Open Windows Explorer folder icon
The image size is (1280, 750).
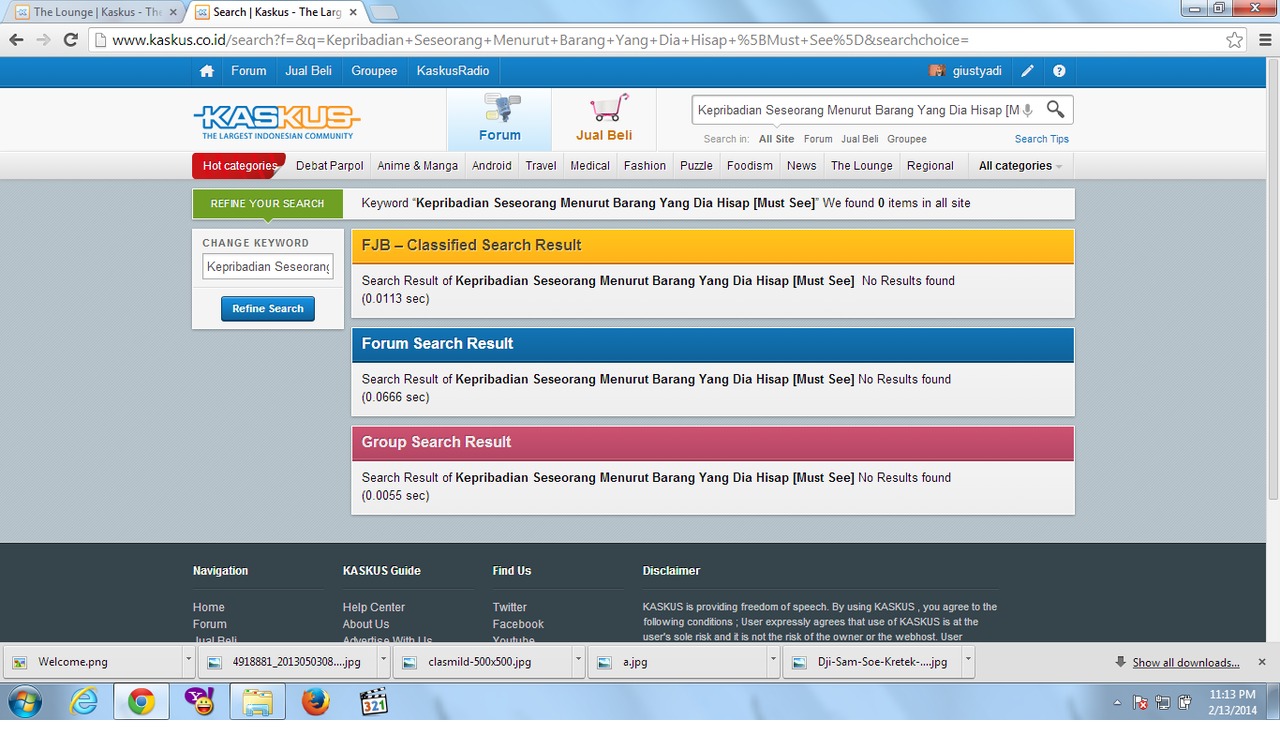click(257, 703)
